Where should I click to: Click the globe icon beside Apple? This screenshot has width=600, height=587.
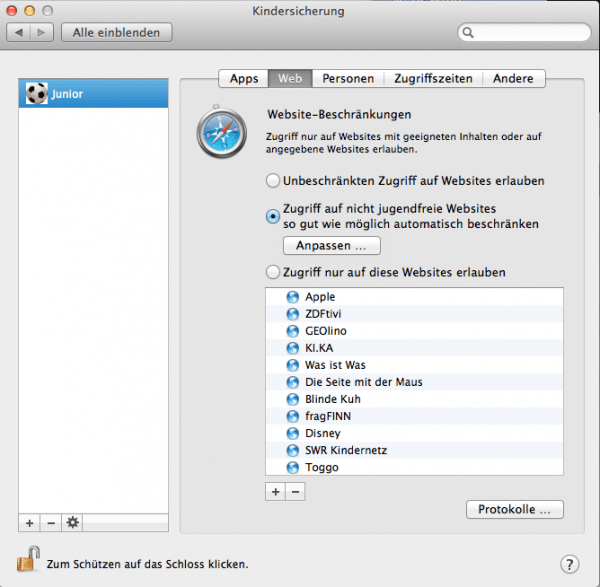point(293,297)
